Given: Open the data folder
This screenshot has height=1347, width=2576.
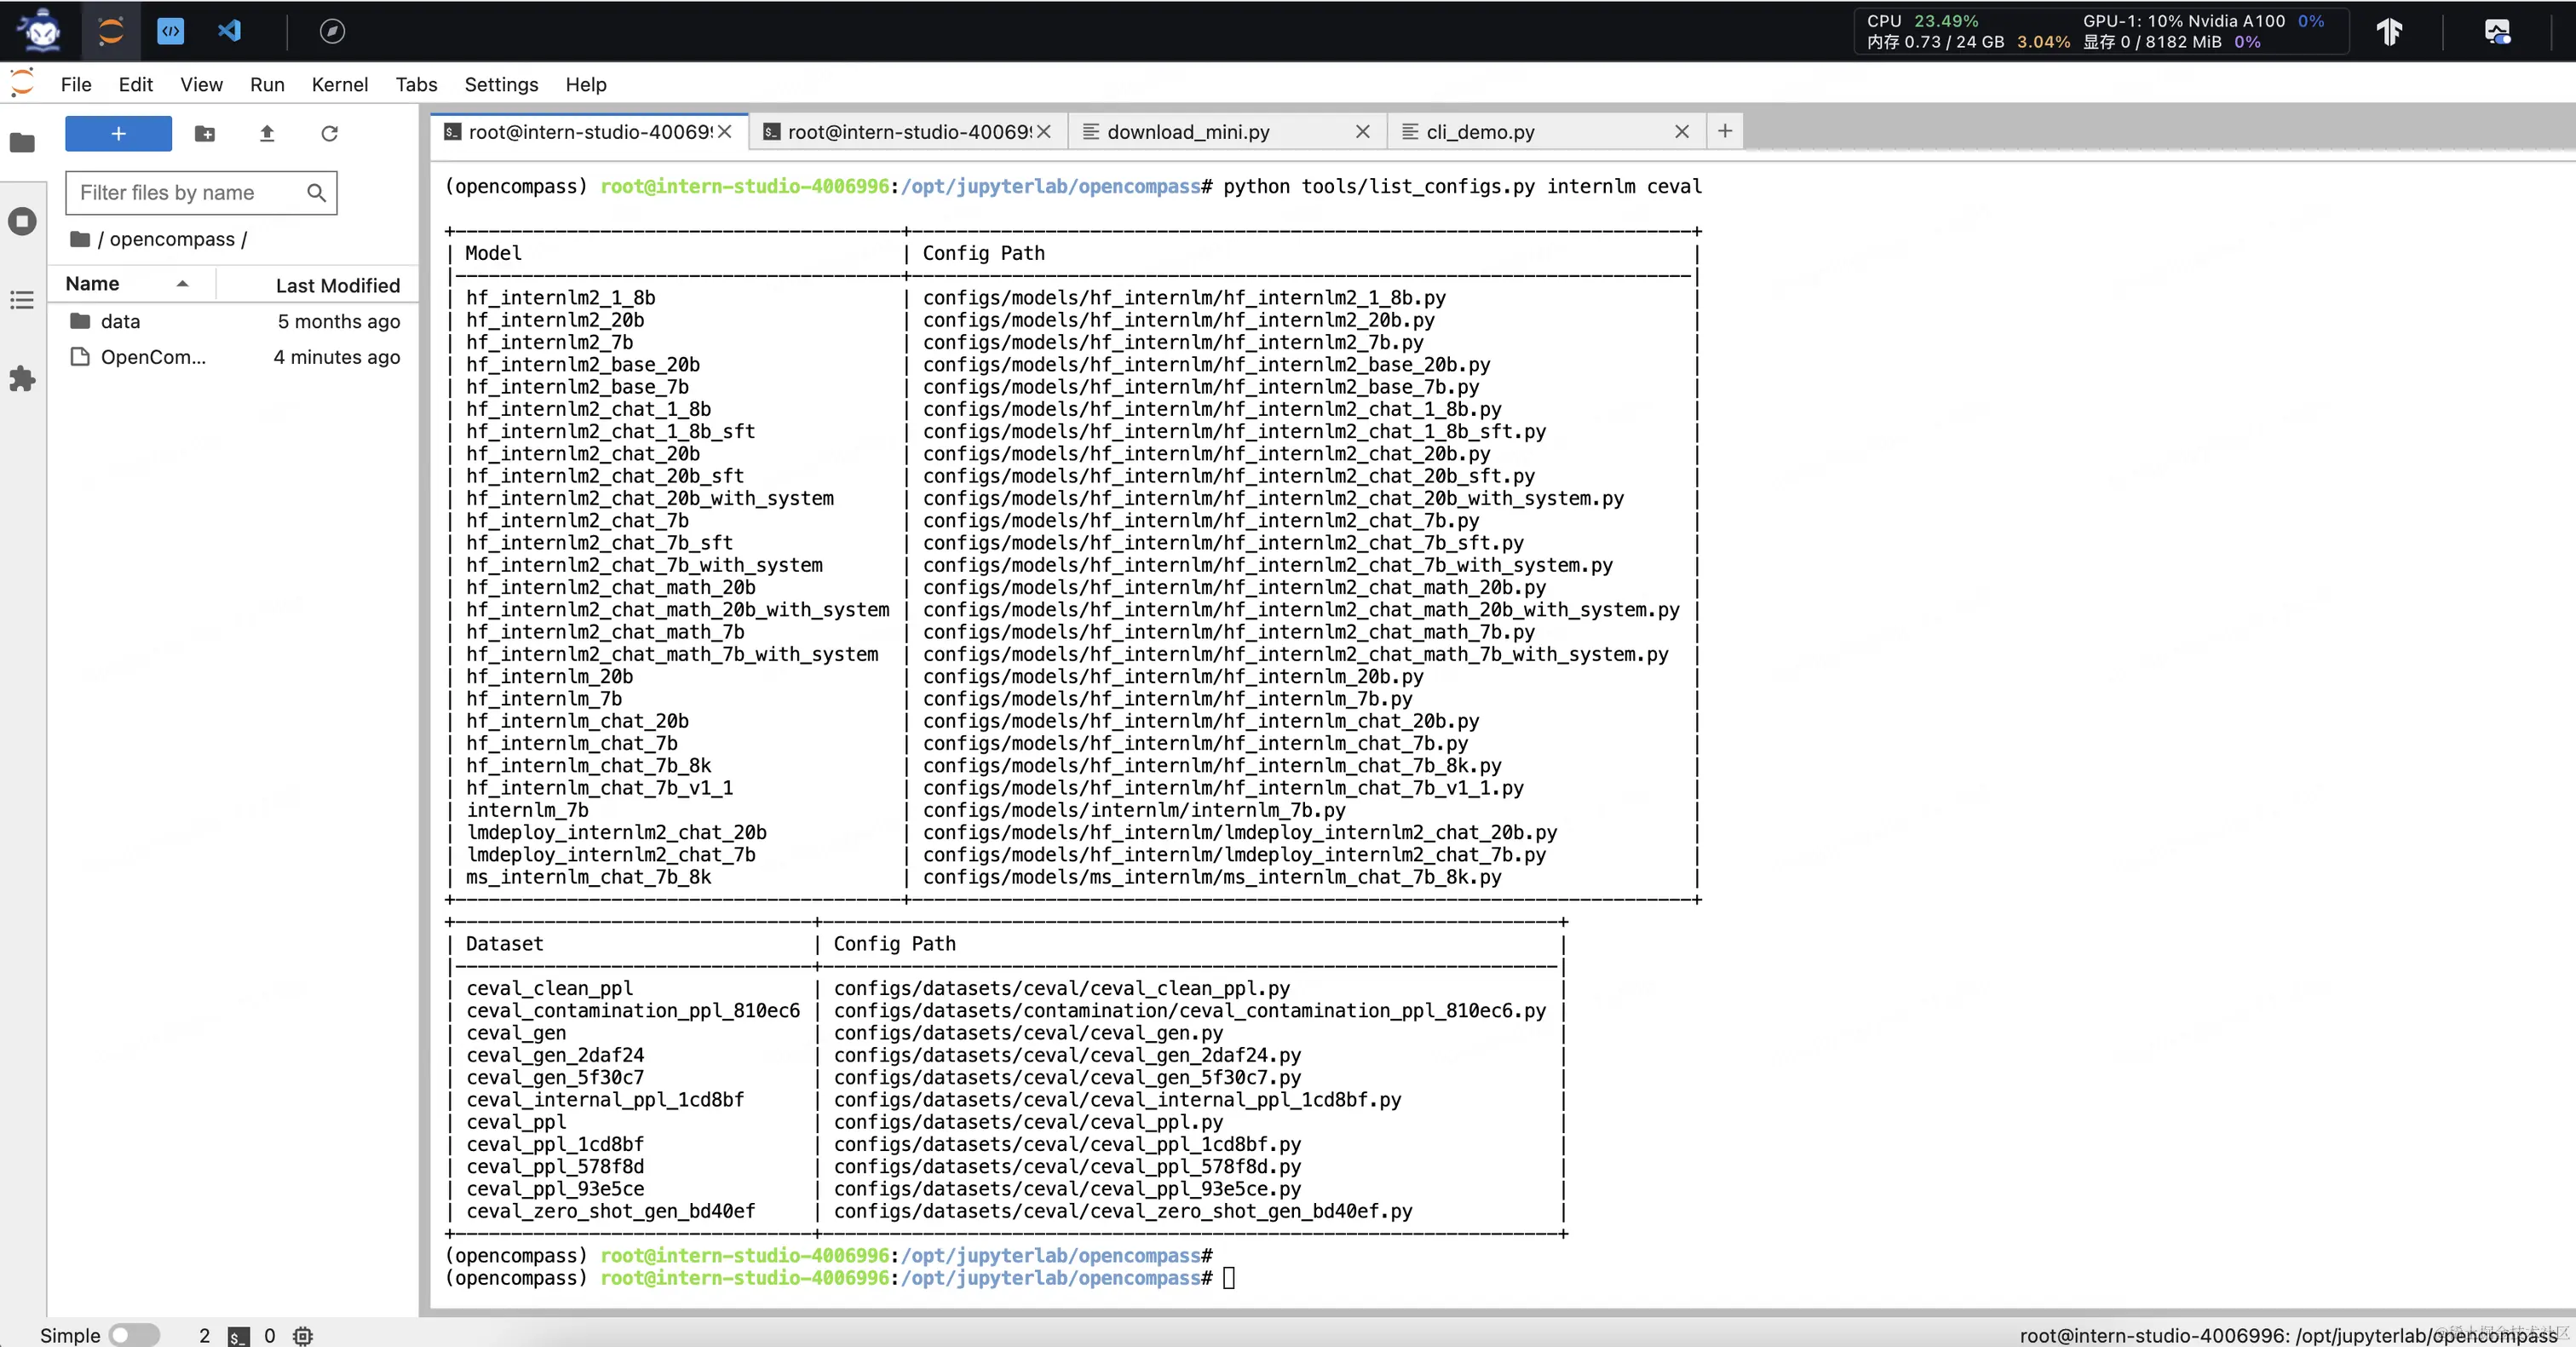Looking at the screenshot, I should [x=120, y=321].
